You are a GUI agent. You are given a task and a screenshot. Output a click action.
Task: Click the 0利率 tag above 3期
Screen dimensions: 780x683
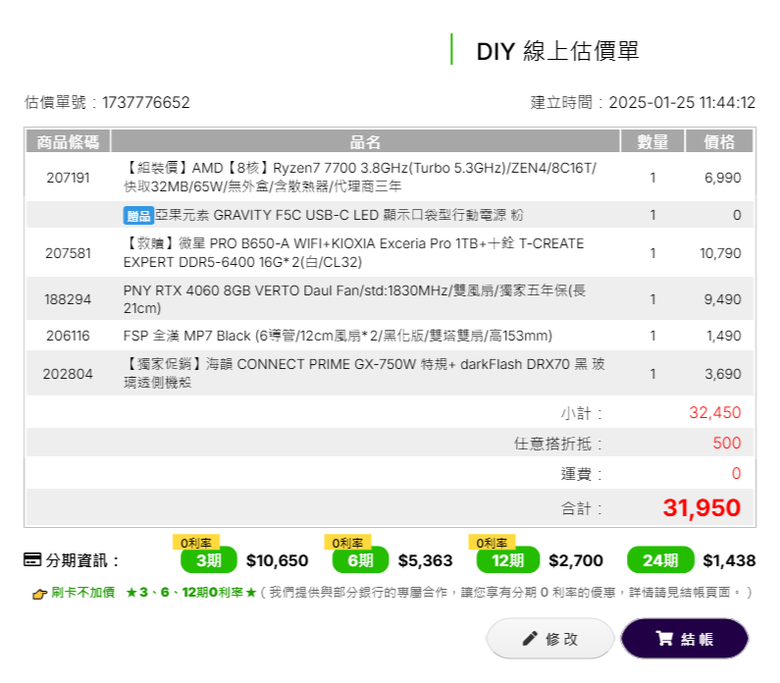click(x=196, y=542)
